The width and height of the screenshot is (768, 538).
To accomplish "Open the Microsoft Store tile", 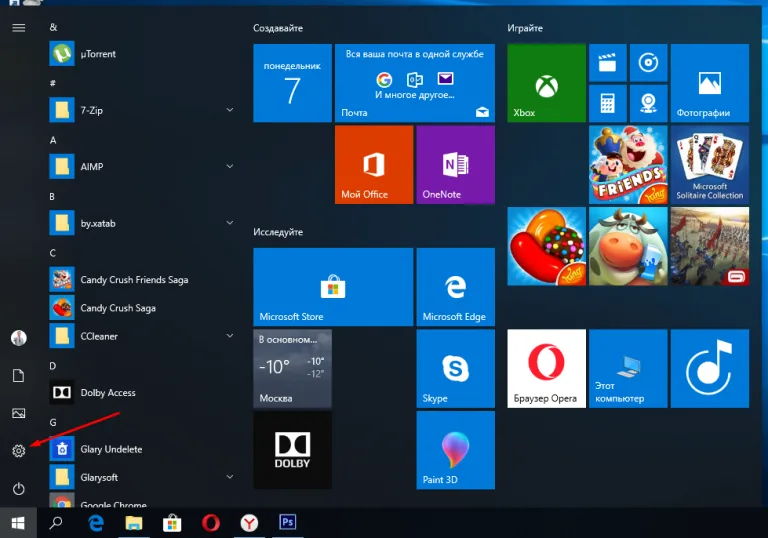I will [x=333, y=287].
